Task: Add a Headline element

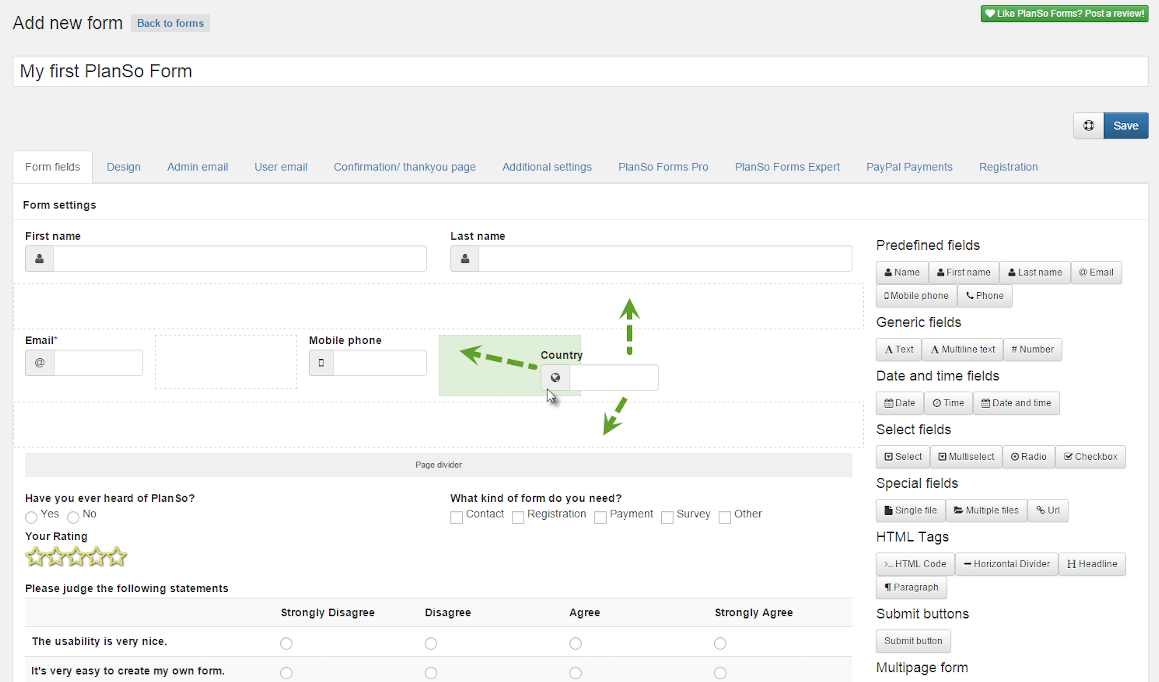Action: coord(1092,564)
